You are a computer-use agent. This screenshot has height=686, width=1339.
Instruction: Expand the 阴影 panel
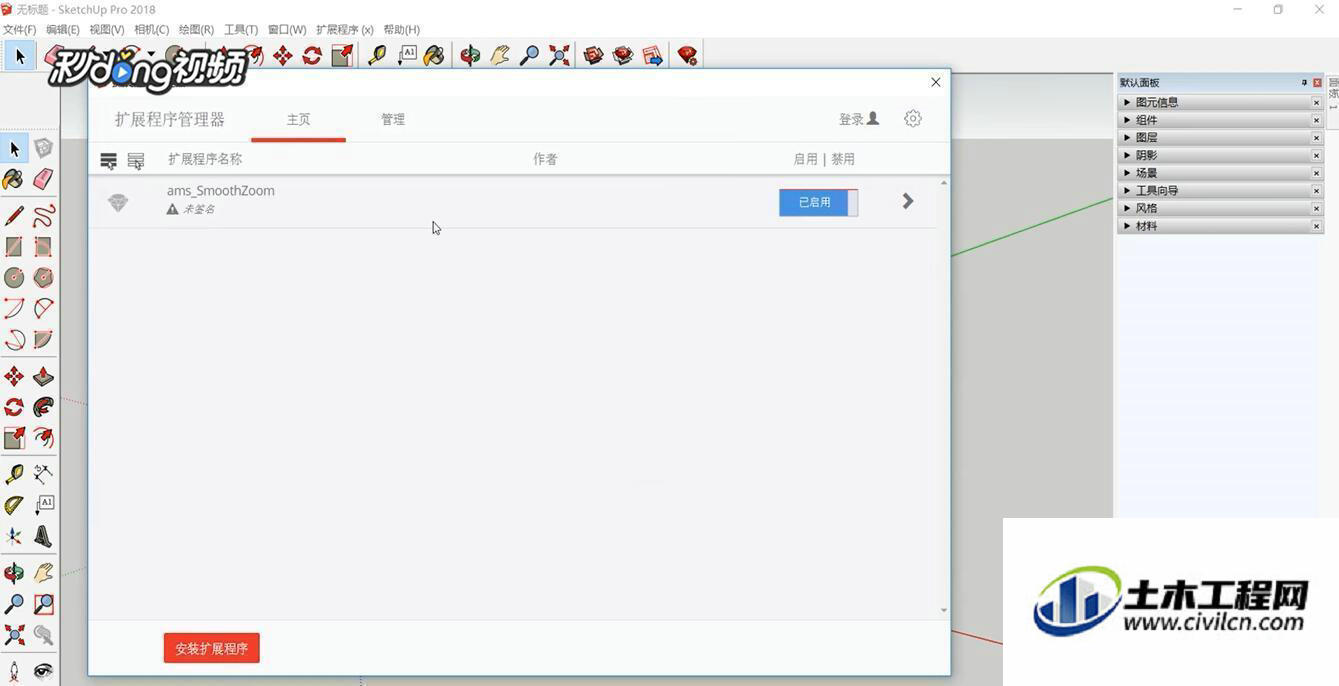[1219, 155]
